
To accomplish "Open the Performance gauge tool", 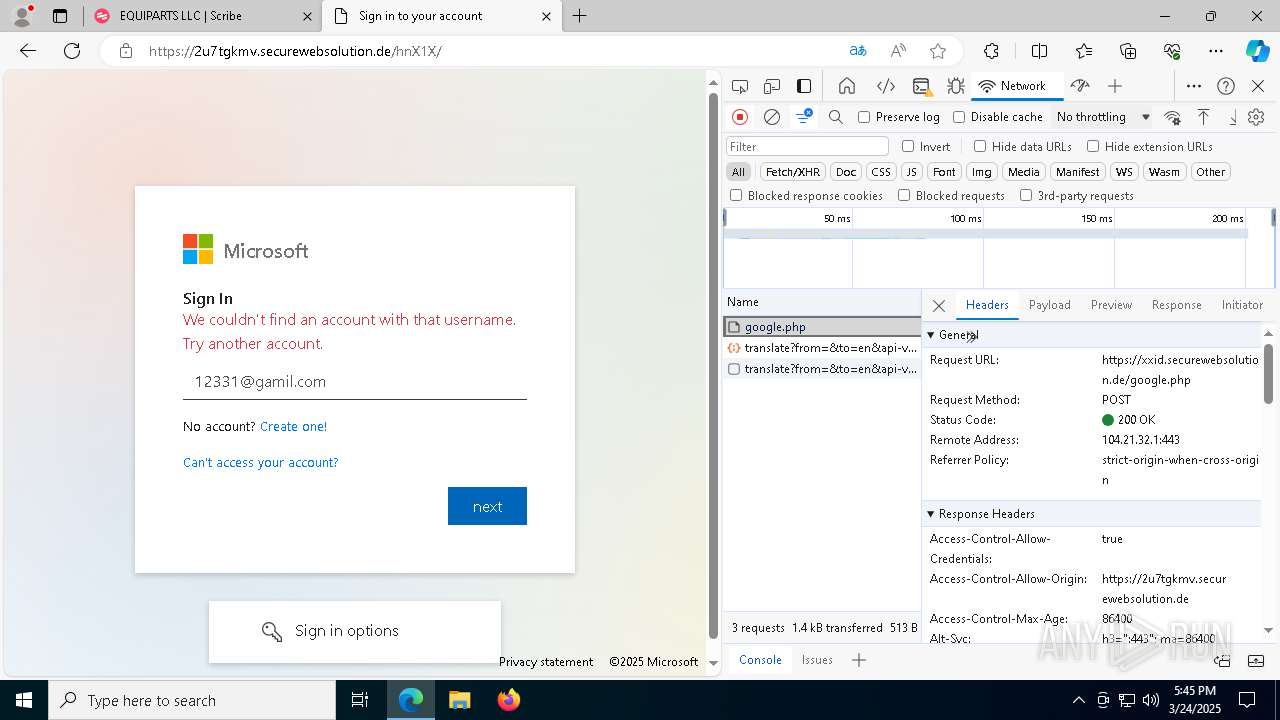I will tap(1079, 86).
